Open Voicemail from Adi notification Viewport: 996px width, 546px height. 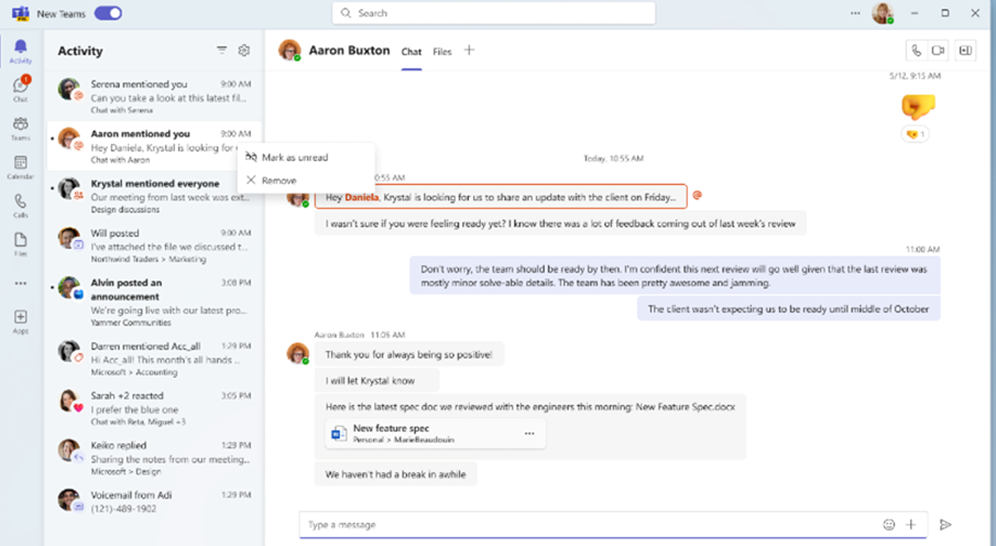click(154, 501)
